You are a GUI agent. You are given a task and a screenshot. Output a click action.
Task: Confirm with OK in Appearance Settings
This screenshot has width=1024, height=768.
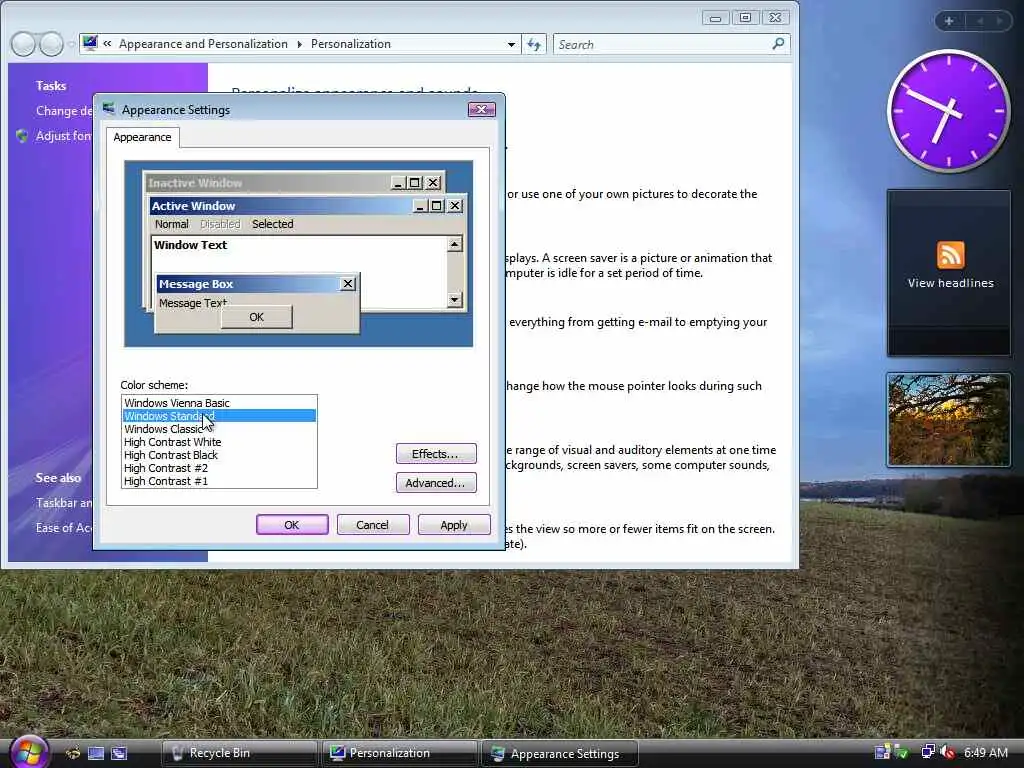pos(292,524)
